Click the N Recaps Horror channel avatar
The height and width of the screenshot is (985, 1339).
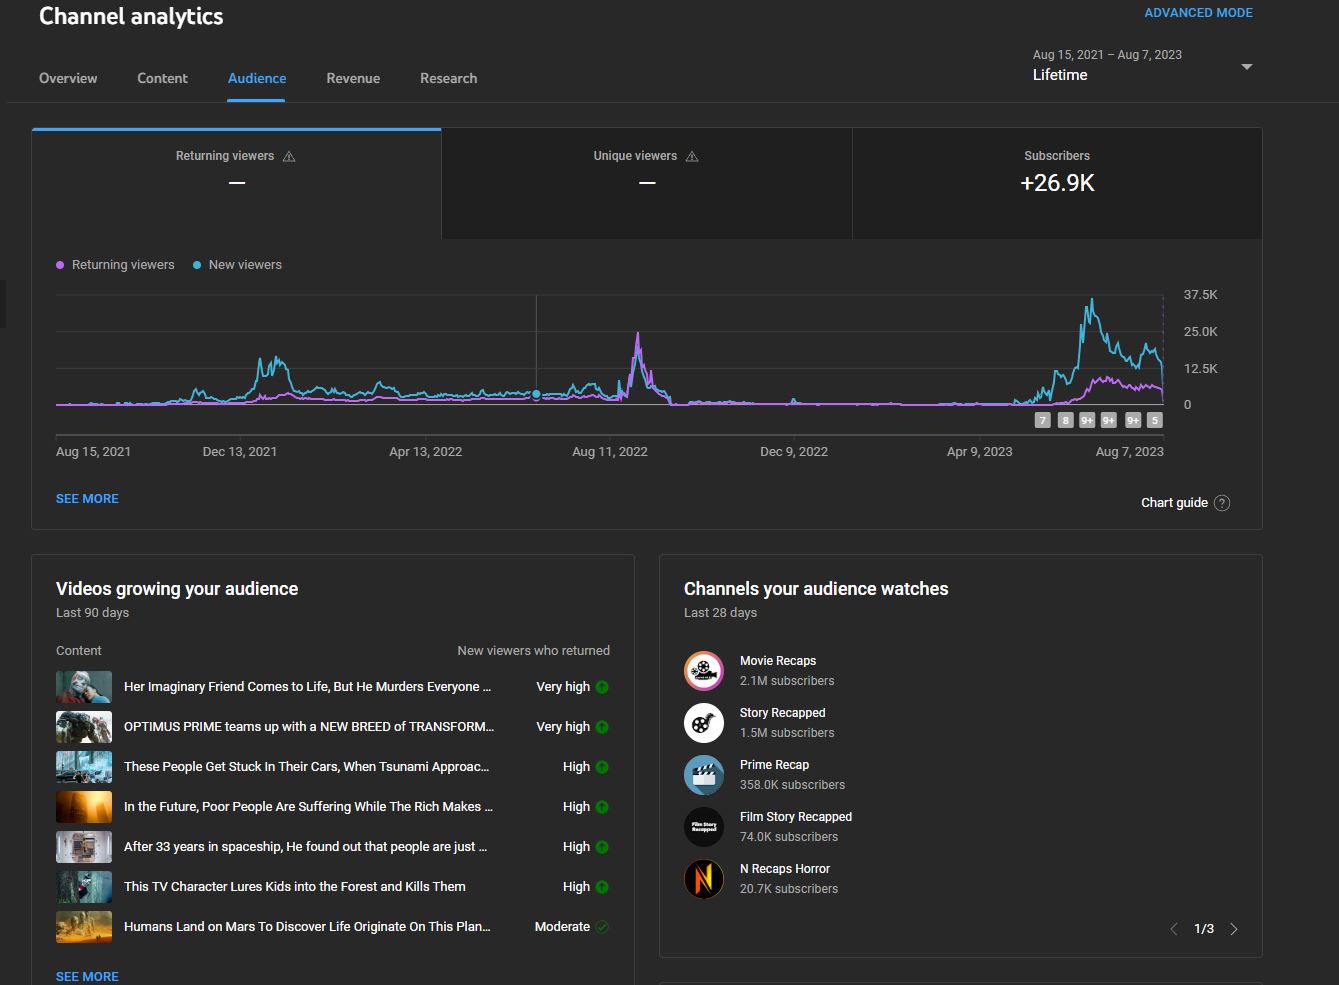pos(704,879)
